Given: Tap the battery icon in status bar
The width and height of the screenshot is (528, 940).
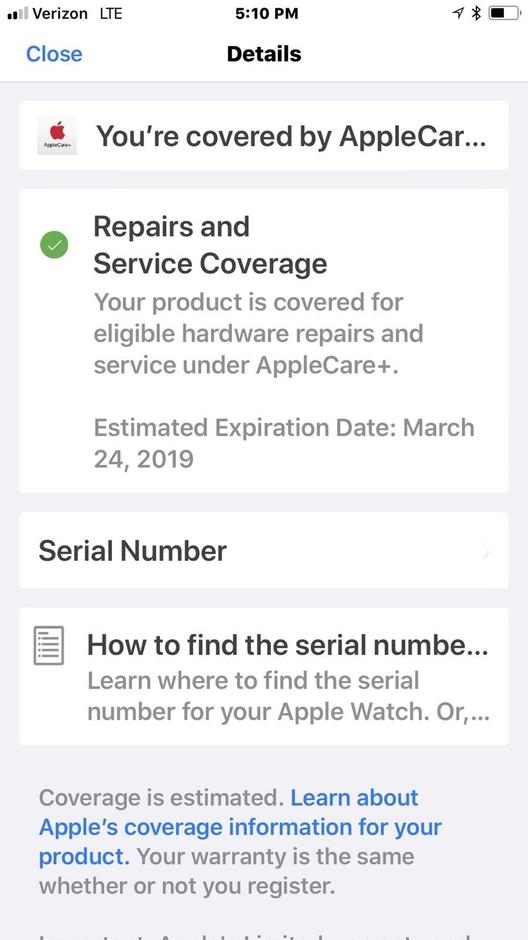Looking at the screenshot, I should click(x=503, y=13).
